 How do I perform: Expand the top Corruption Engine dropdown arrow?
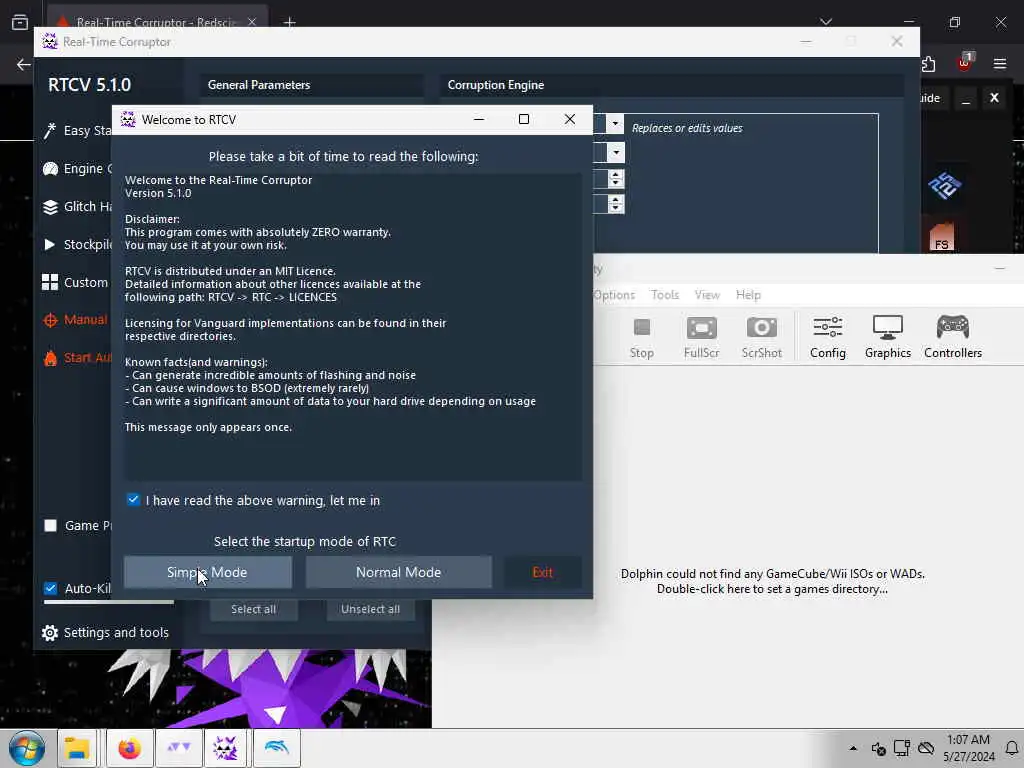coord(615,123)
